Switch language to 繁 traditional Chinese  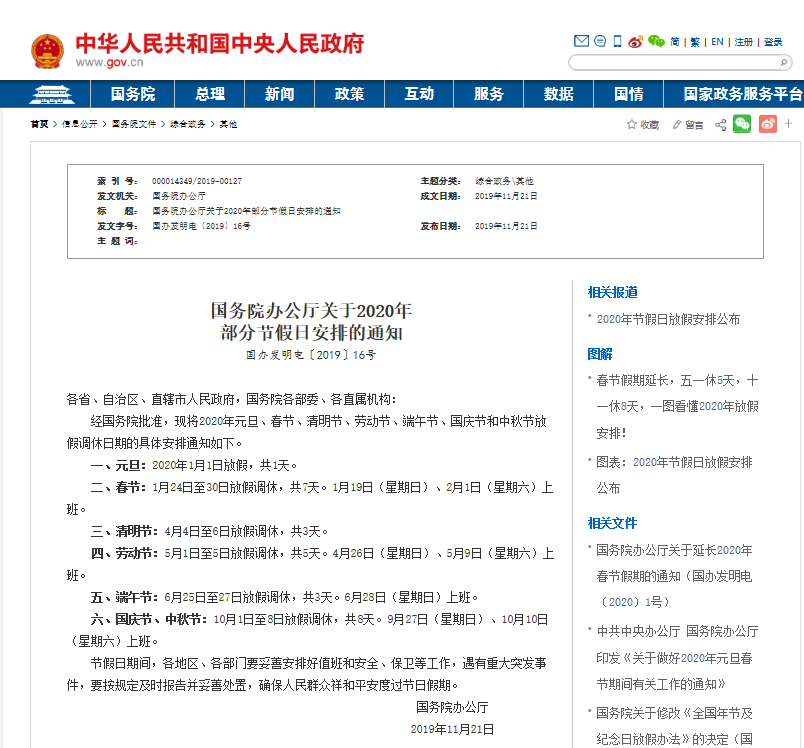pos(693,42)
